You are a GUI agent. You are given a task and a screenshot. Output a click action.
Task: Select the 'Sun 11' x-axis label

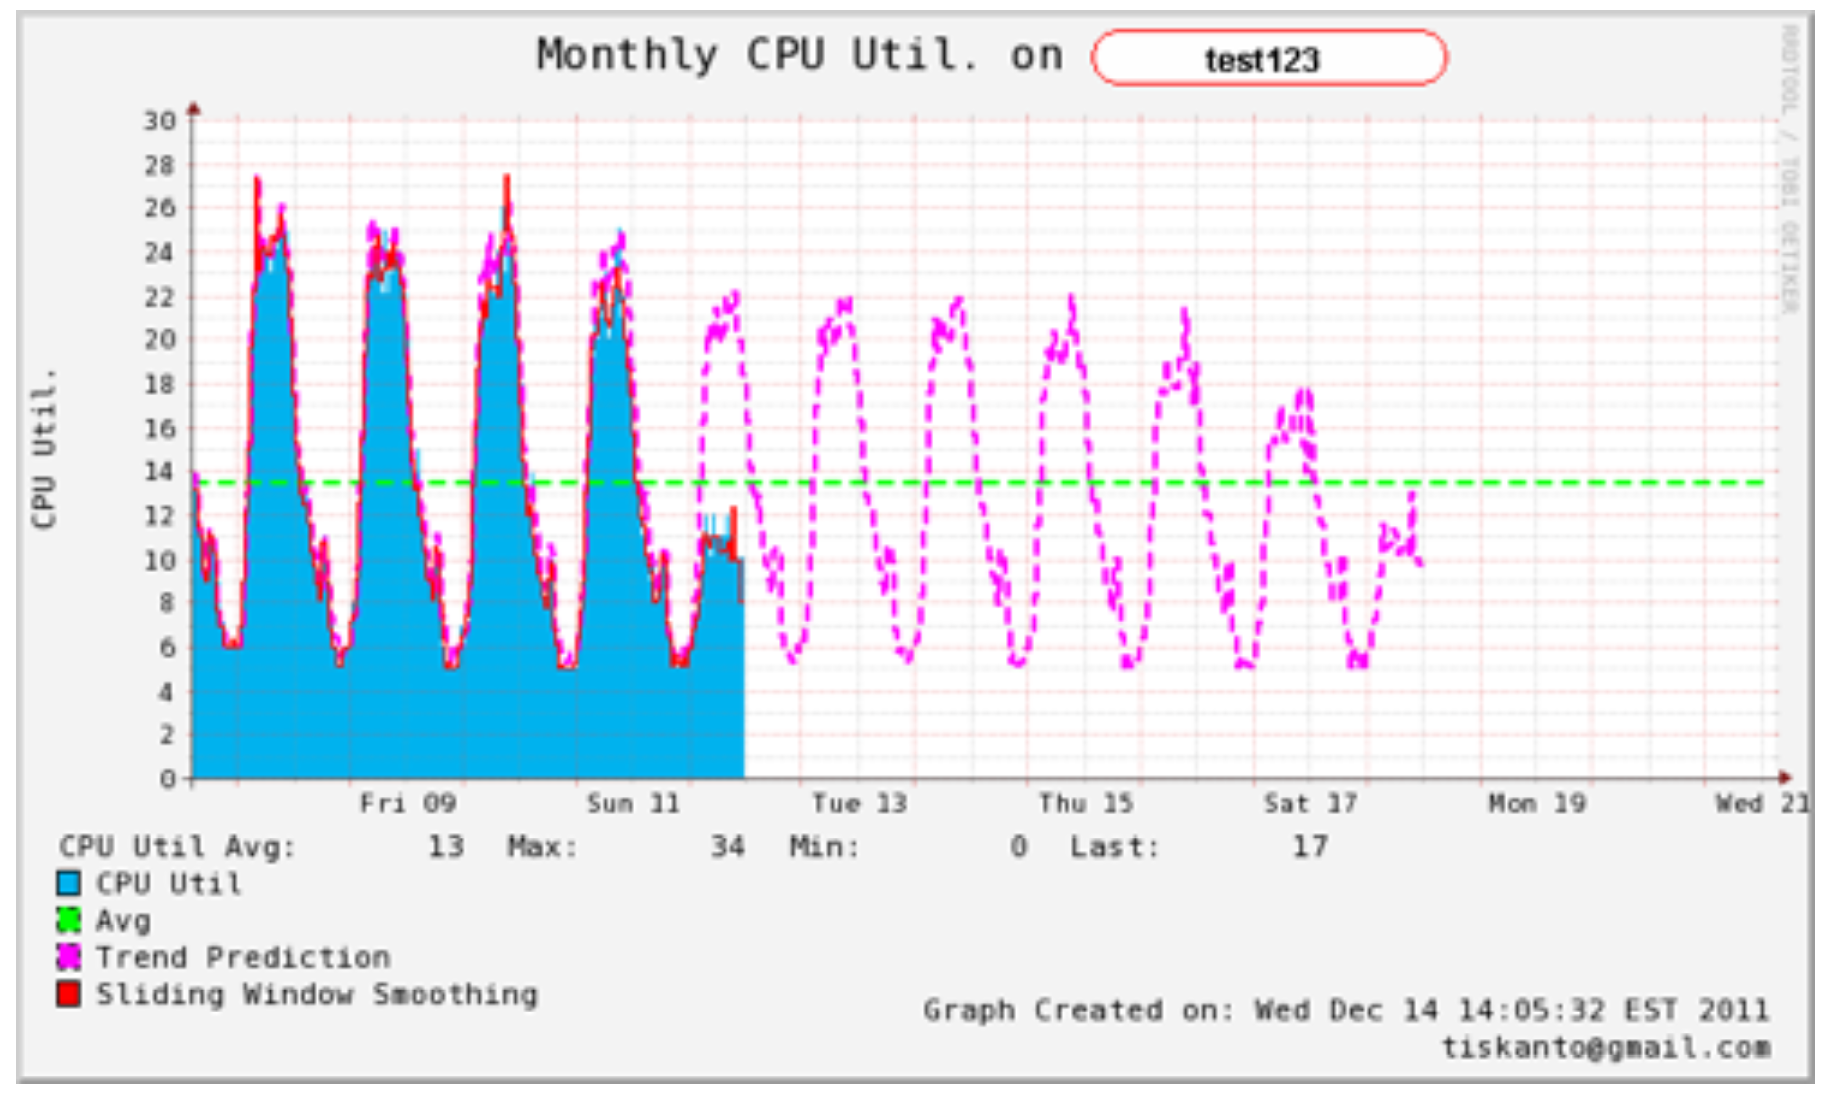(x=633, y=803)
